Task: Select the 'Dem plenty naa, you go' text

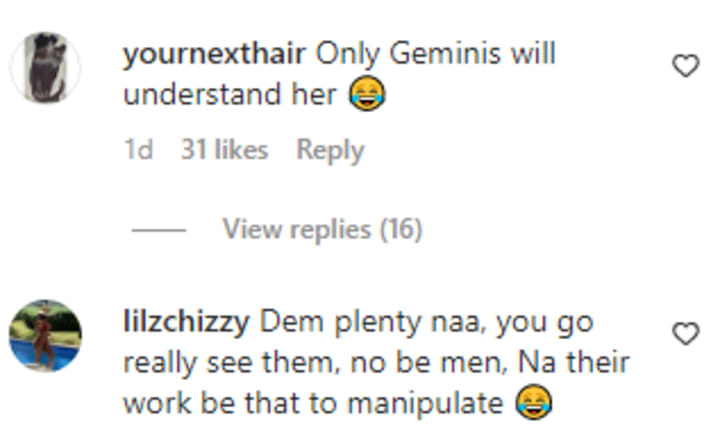Action: click(427, 323)
